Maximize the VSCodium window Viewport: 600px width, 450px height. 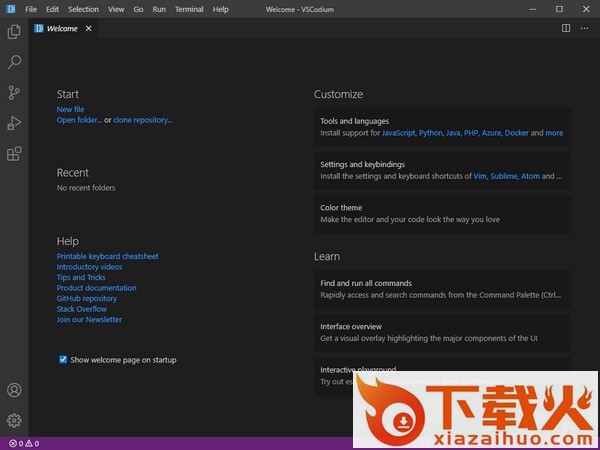[559, 9]
